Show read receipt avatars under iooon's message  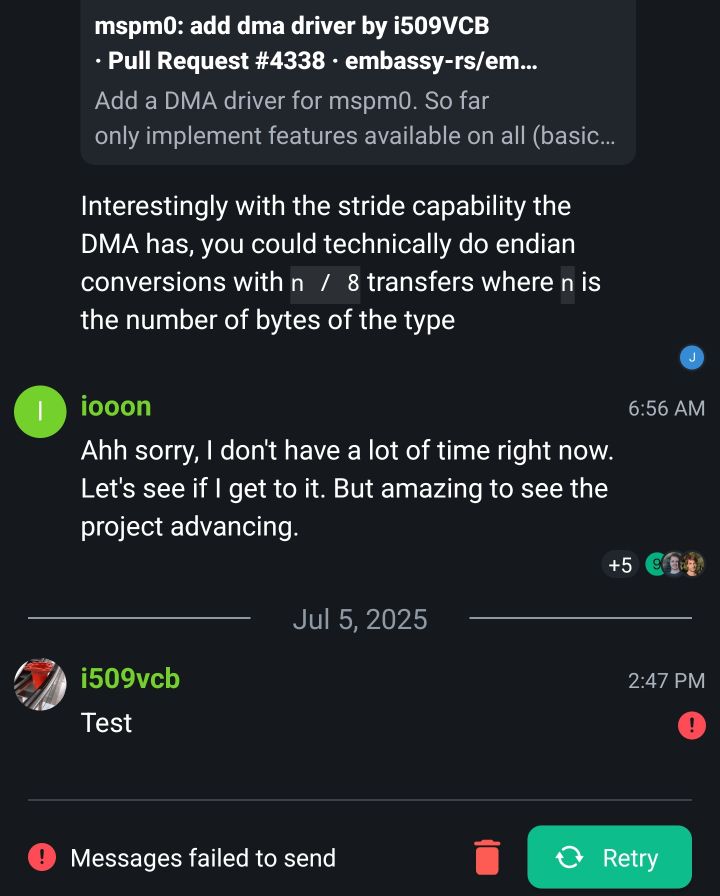tap(675, 565)
